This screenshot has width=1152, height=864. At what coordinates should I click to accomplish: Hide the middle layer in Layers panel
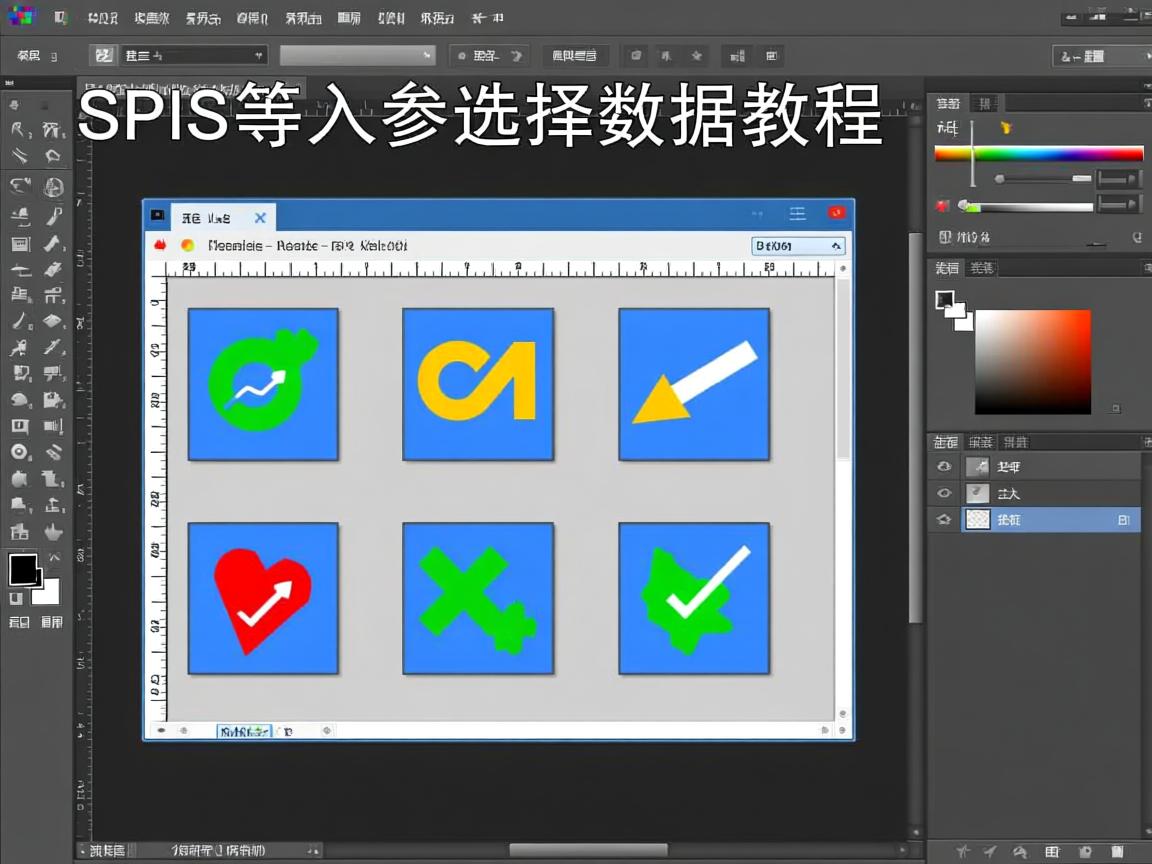[x=943, y=493]
